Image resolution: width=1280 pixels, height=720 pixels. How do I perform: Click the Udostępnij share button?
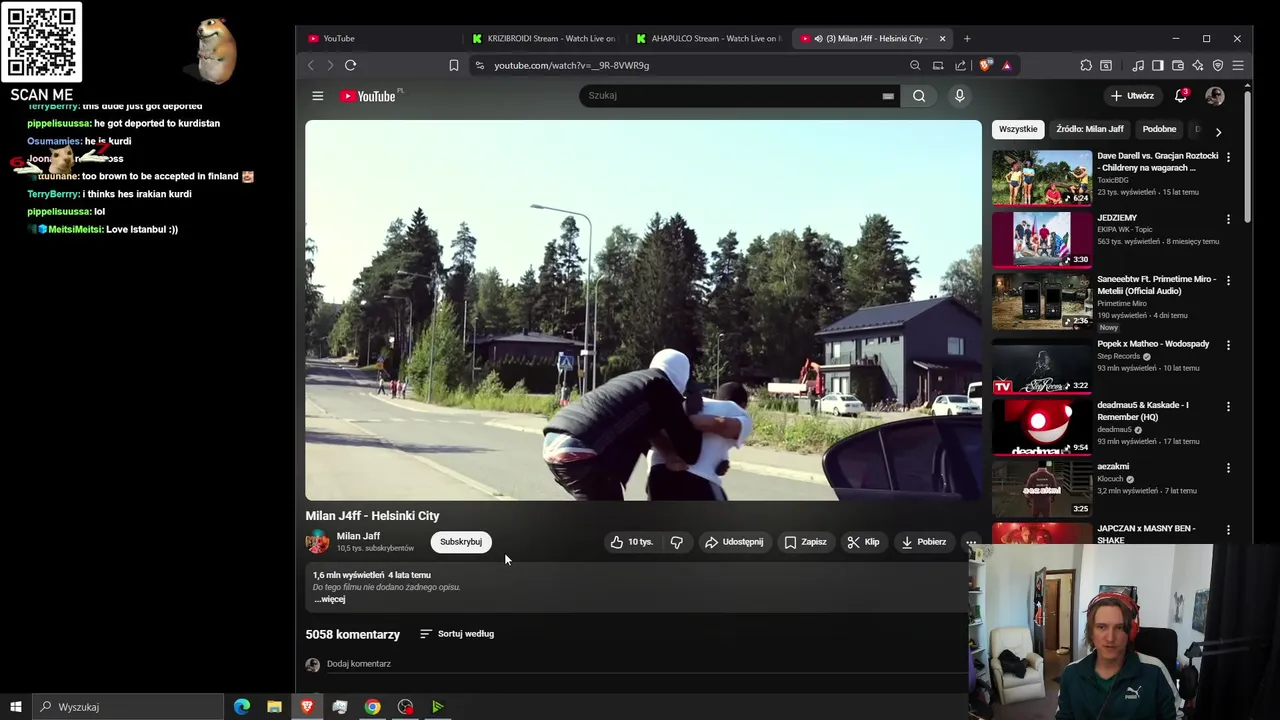pyautogui.click(x=734, y=542)
